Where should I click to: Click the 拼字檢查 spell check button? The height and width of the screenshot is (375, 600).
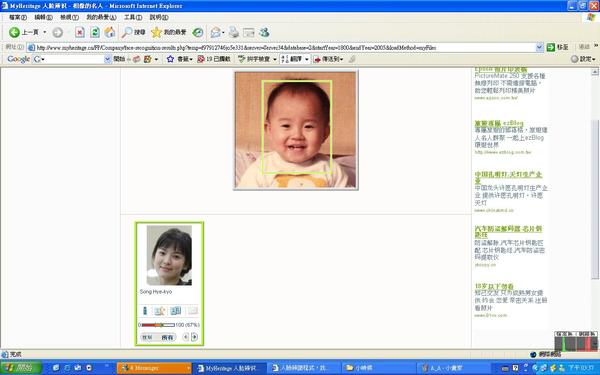254,59
